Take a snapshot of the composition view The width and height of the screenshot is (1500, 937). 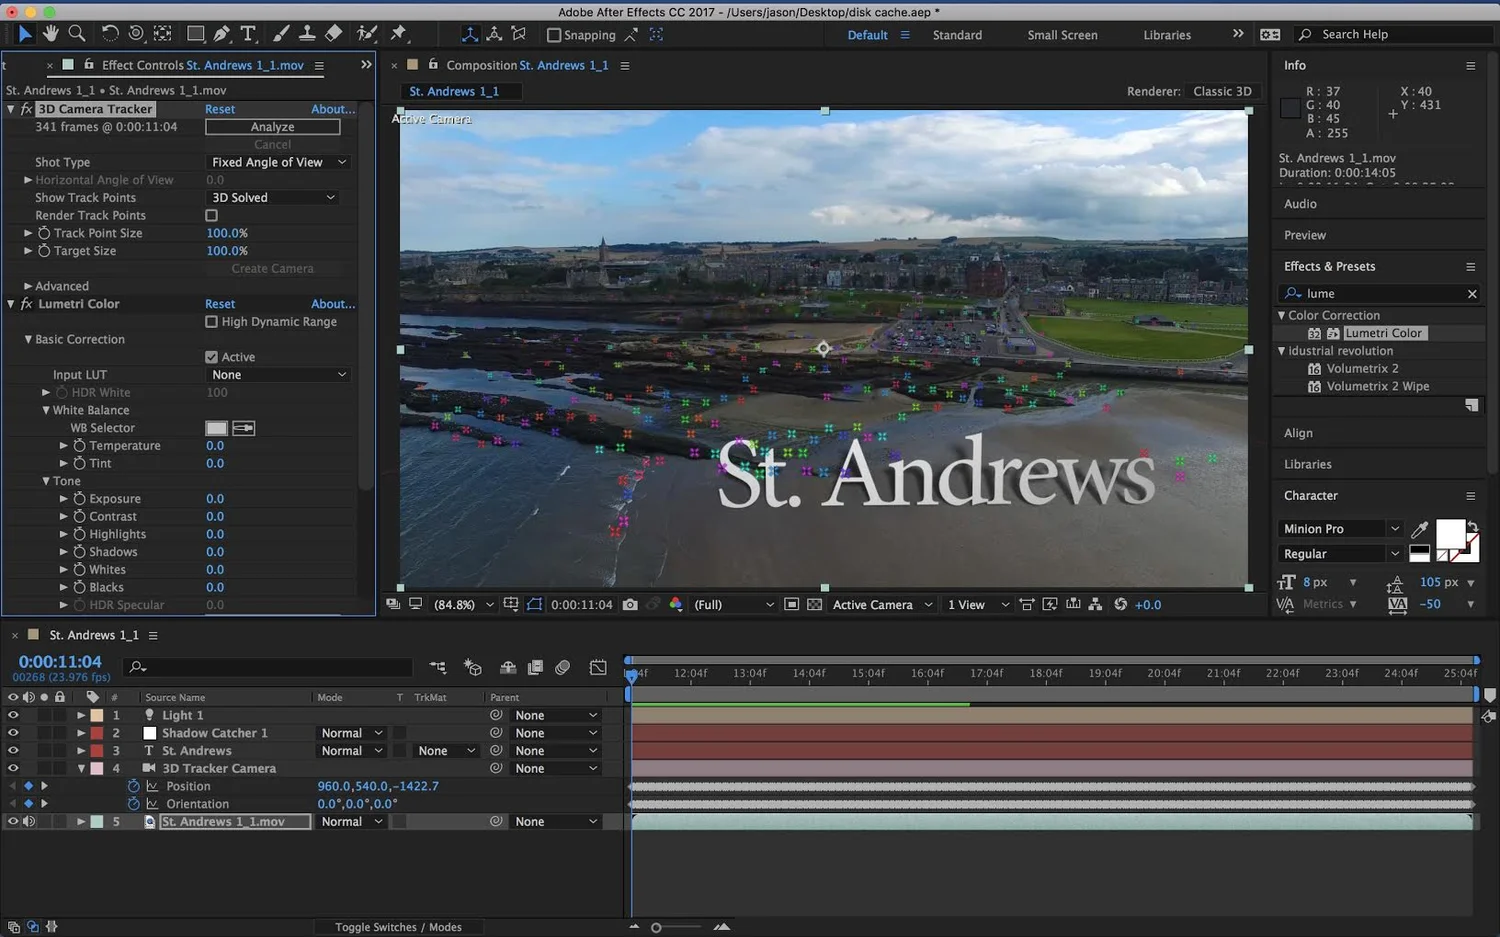630,604
